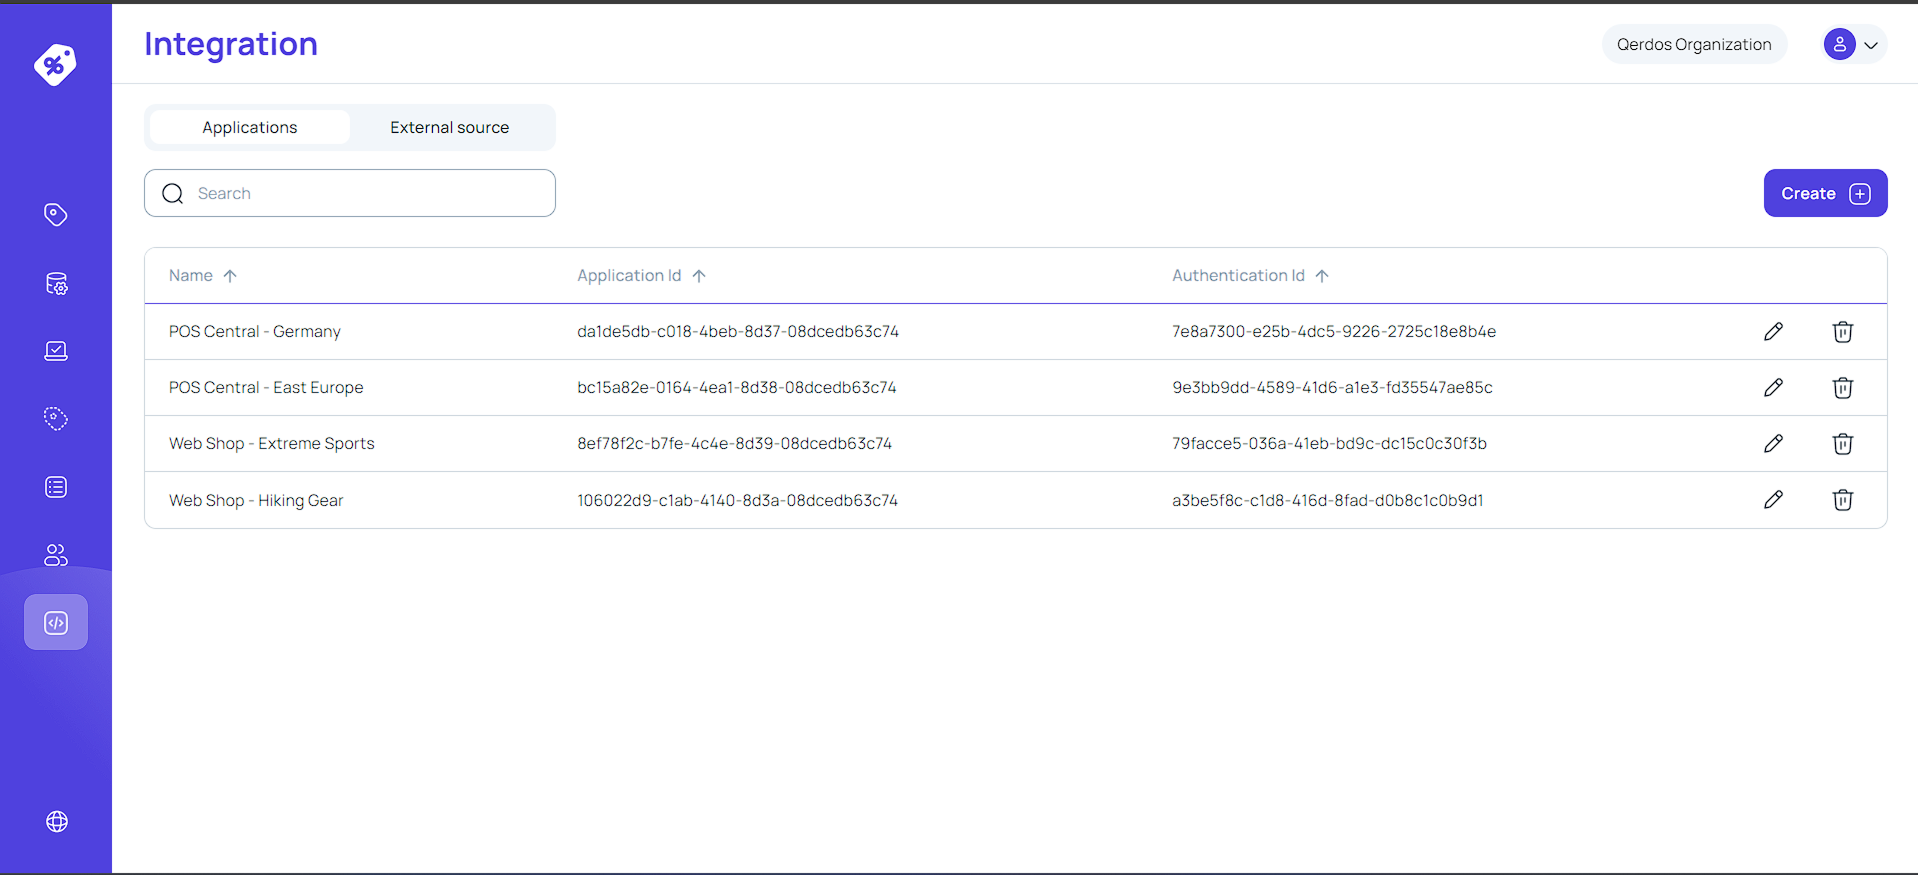The width and height of the screenshot is (1918, 875).
Task: Switch to the External source tab
Action: point(450,128)
